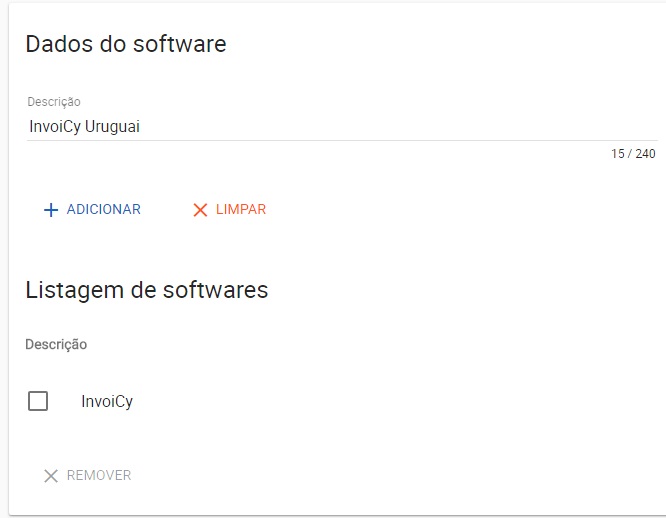
Task: Click the Listagem de softwares heading
Action: pyautogui.click(x=147, y=290)
